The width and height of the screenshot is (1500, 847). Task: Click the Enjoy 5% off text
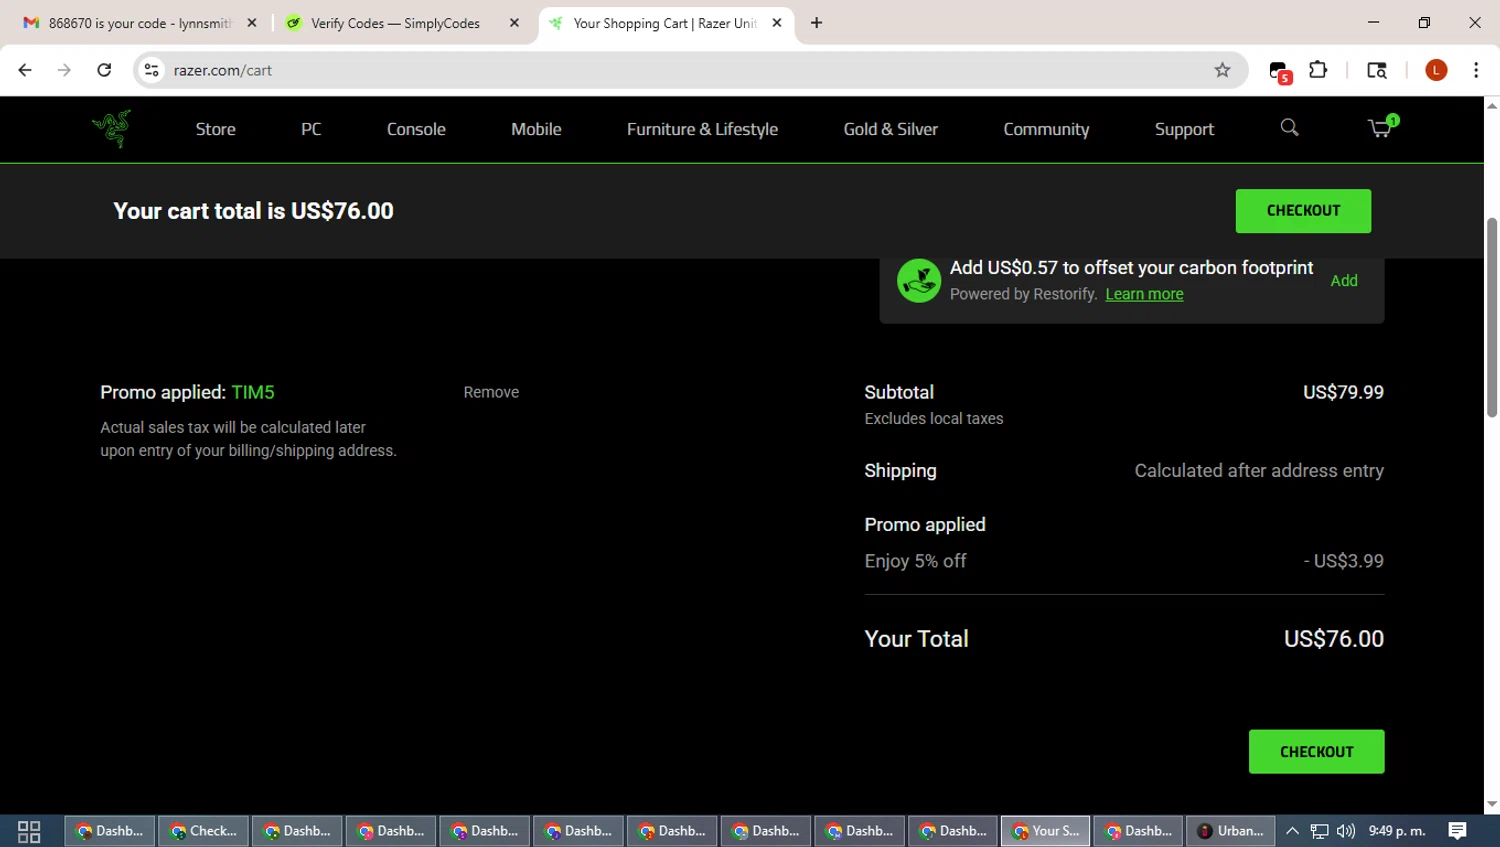[x=915, y=561]
